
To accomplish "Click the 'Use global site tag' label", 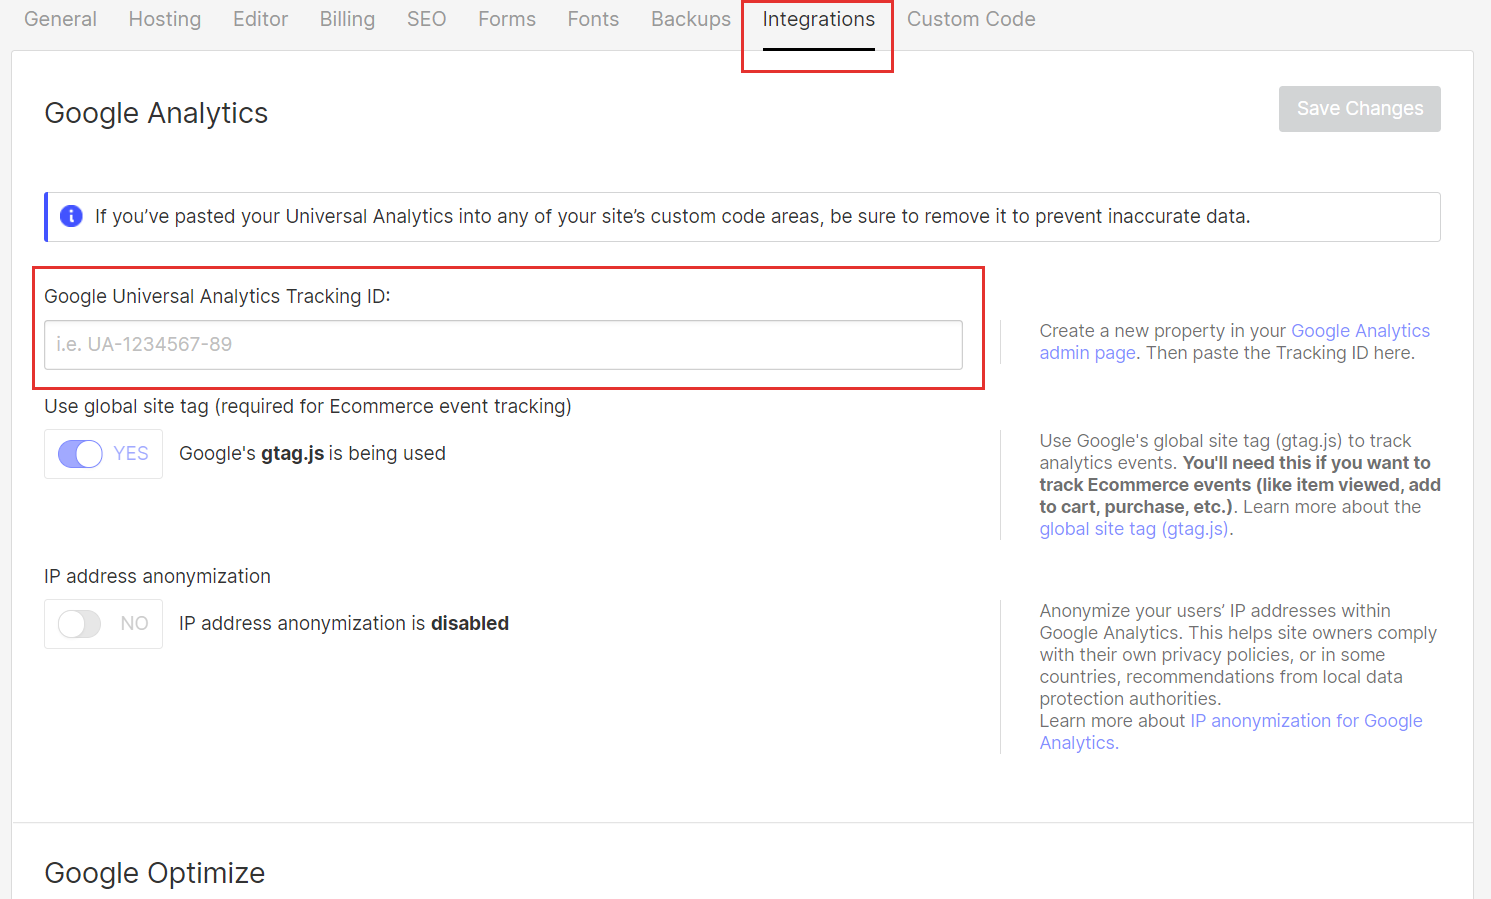I will tap(308, 406).
